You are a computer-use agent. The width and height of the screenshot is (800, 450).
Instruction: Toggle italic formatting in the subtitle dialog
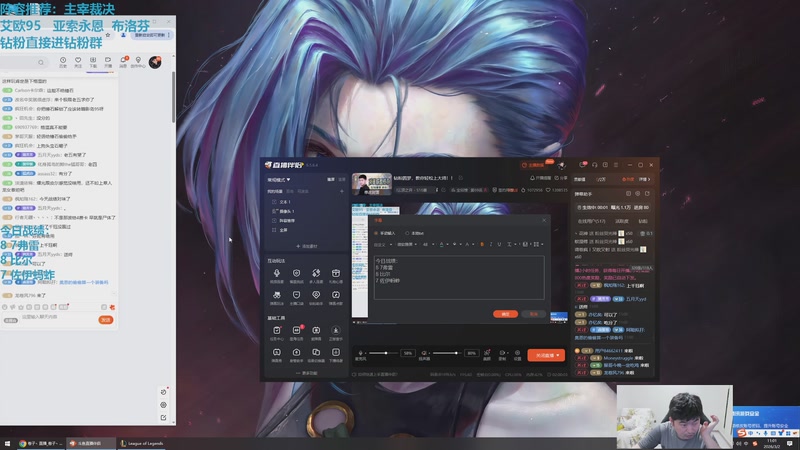[491, 244]
